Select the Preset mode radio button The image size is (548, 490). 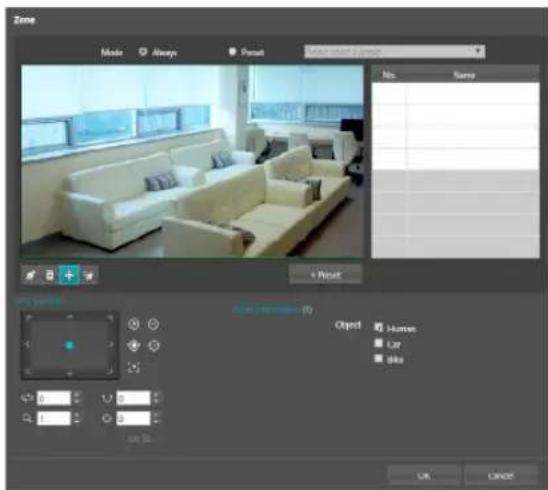click(232, 52)
